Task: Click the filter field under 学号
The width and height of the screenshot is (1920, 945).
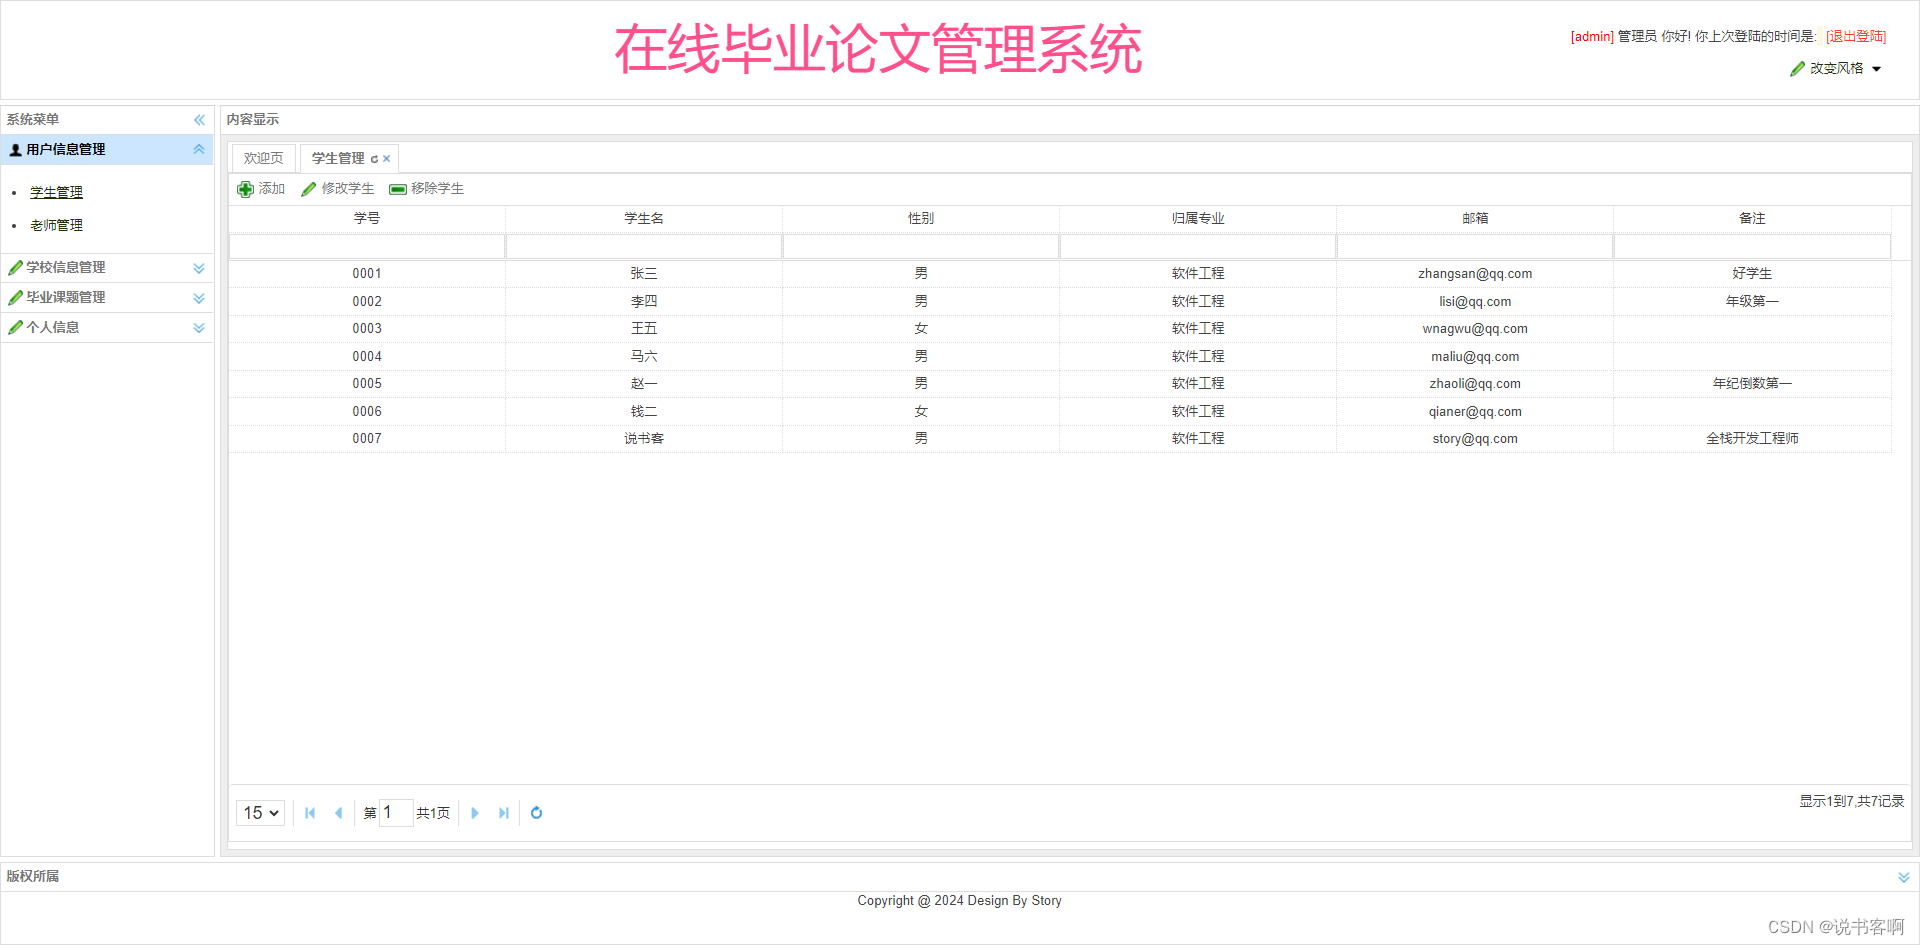Action: pyautogui.click(x=367, y=246)
